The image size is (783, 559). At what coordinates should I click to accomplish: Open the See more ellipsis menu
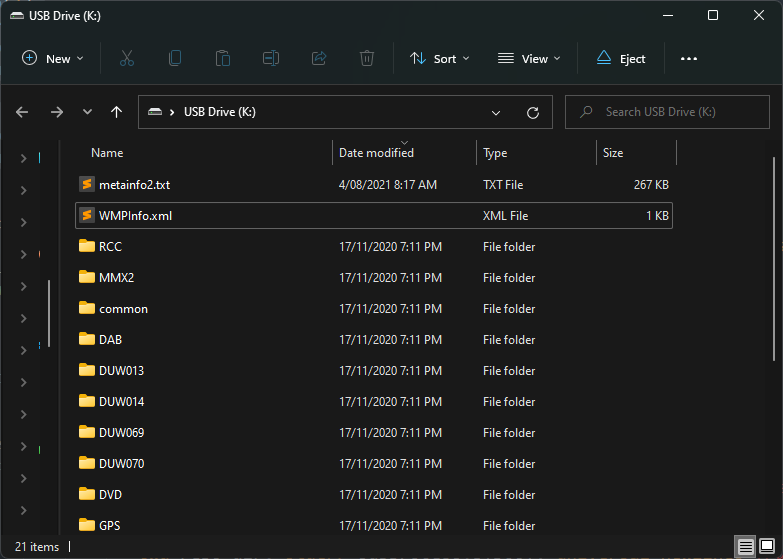(x=688, y=58)
